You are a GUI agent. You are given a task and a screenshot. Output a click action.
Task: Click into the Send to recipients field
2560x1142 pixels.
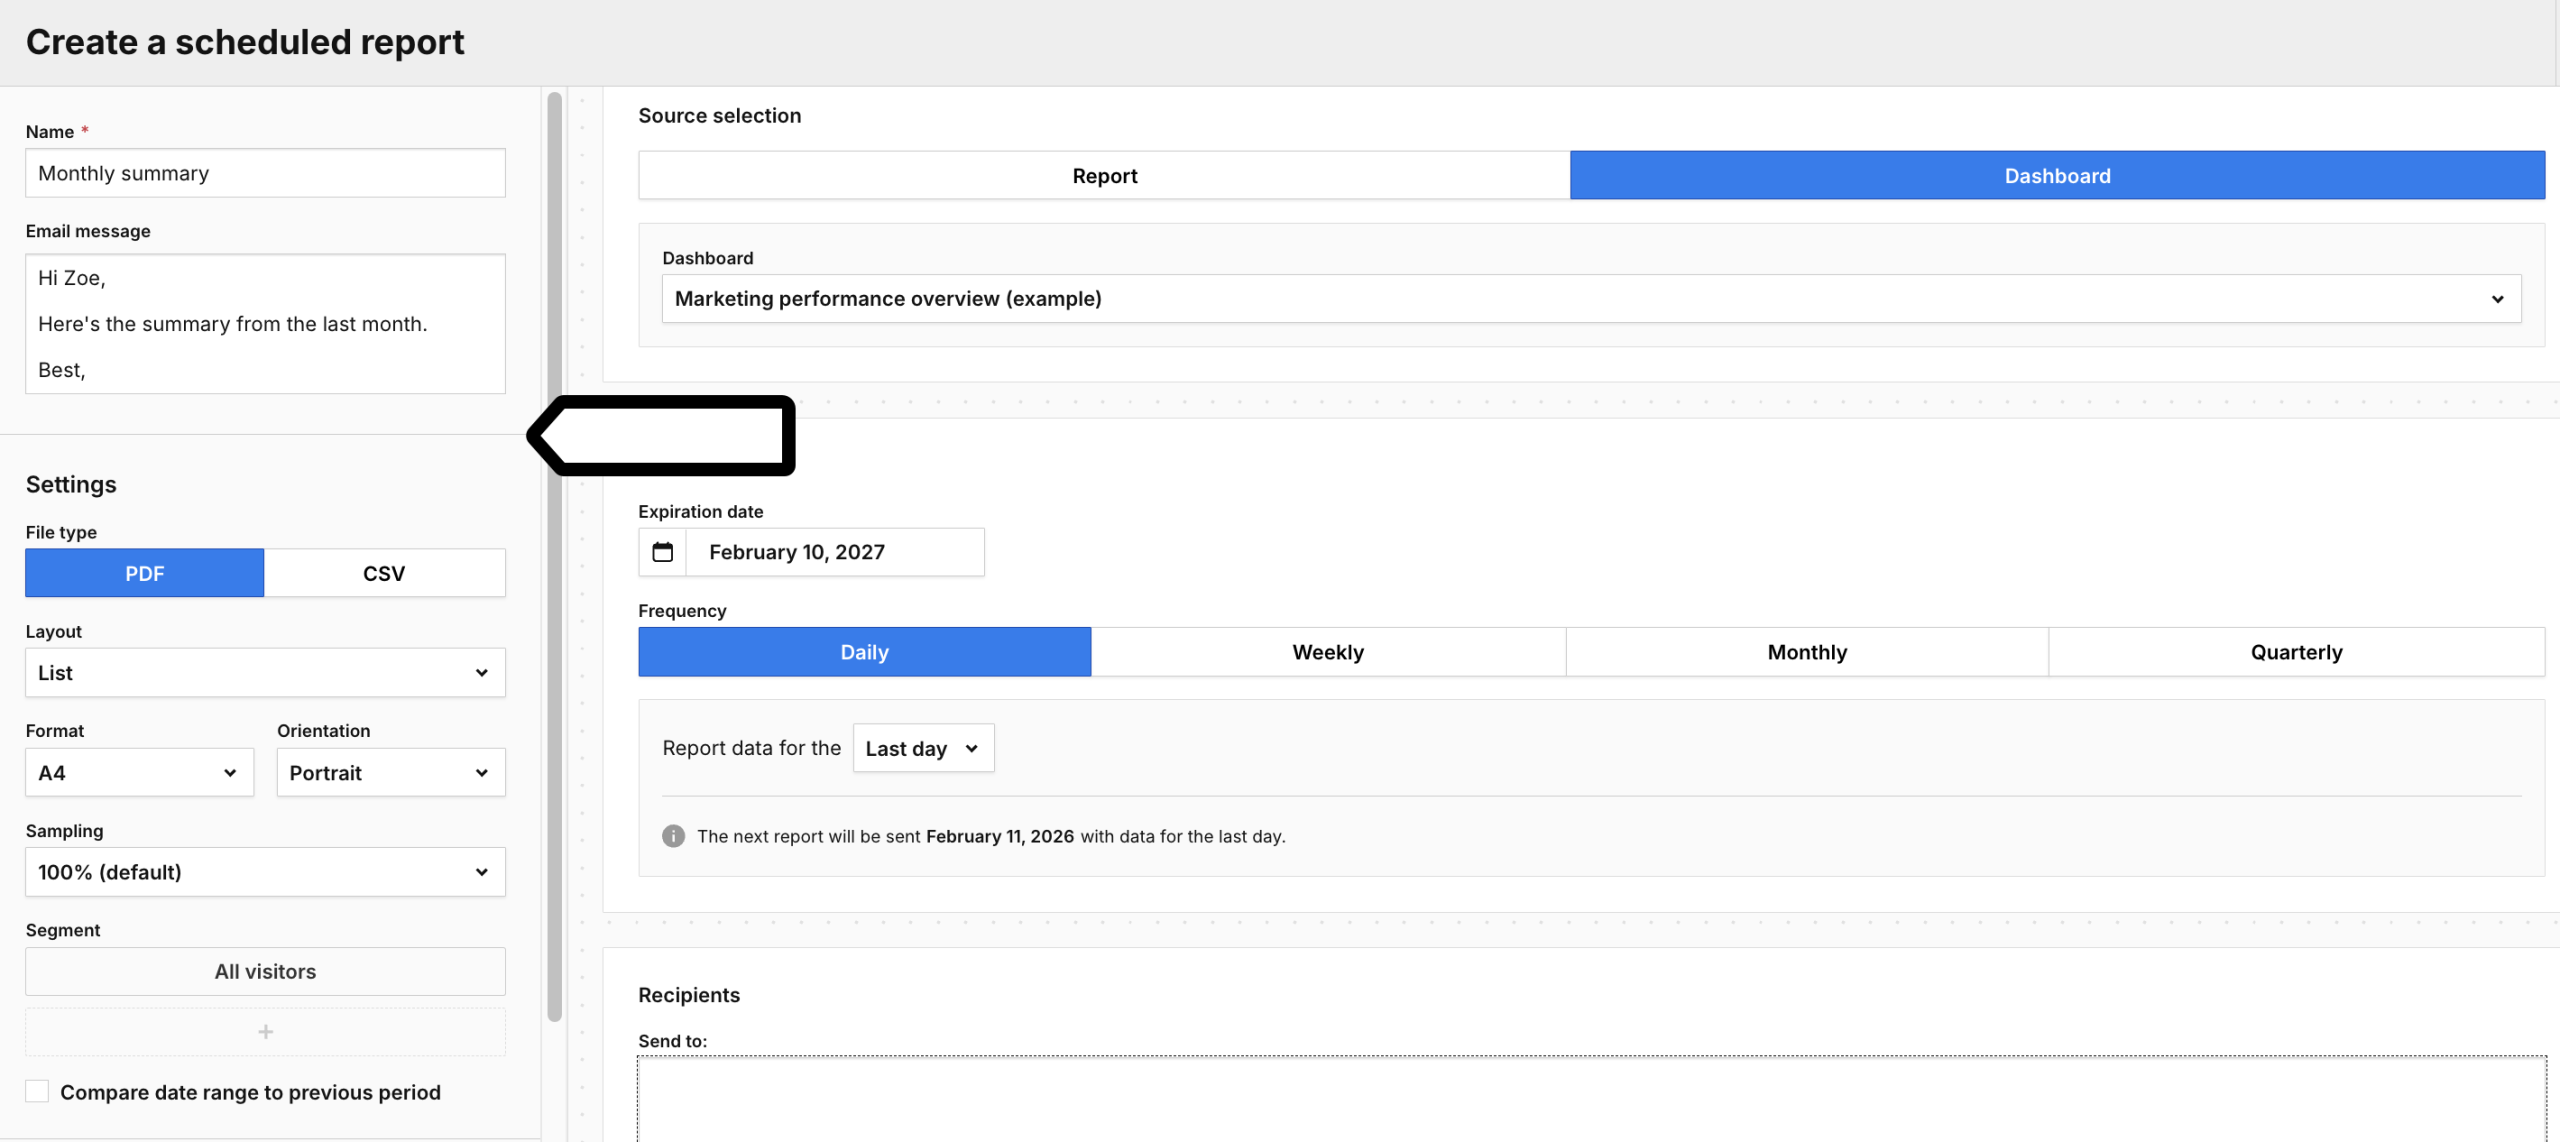1590,1098
